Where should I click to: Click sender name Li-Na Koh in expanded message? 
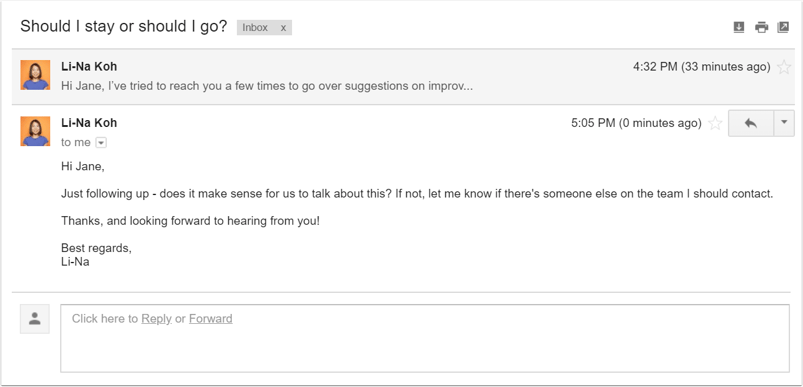[x=89, y=123]
